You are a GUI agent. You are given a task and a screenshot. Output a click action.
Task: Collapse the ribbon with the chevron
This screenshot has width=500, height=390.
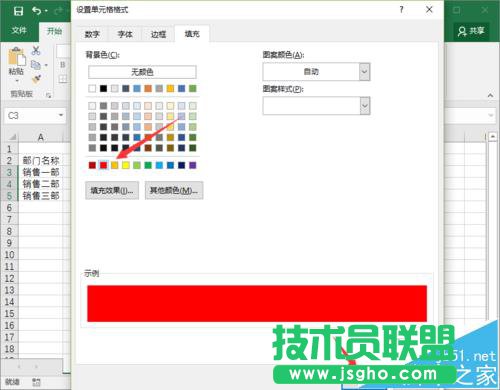pyautogui.click(x=490, y=95)
